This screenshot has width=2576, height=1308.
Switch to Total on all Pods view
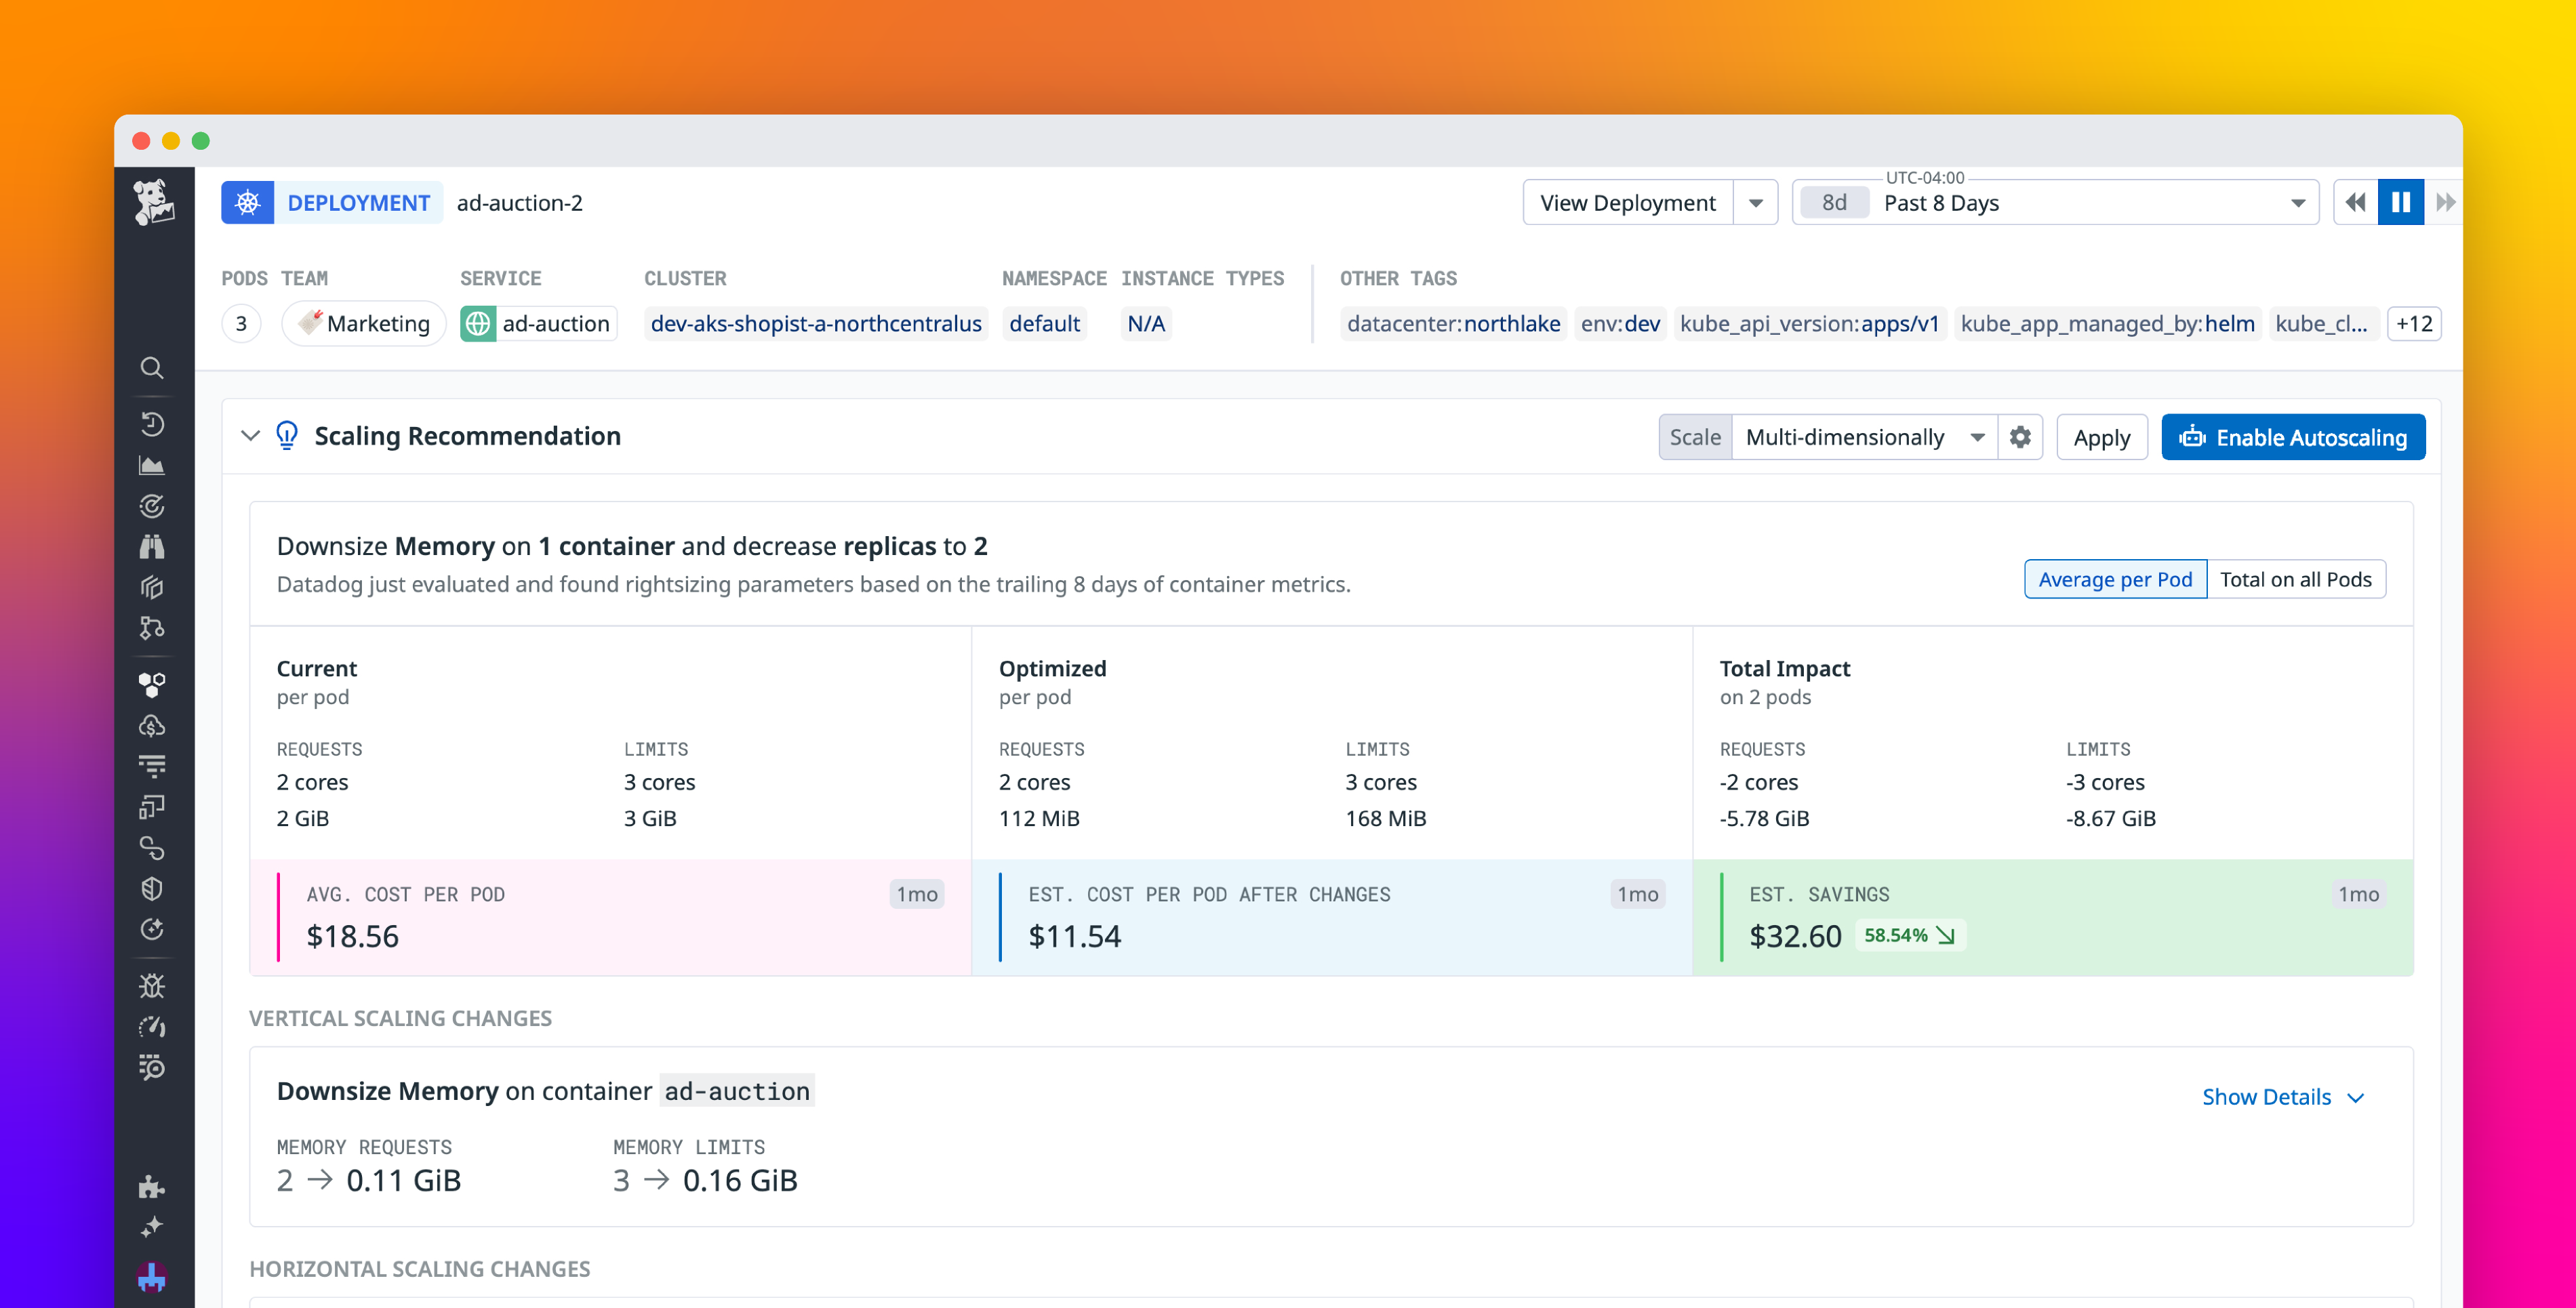2296,578
